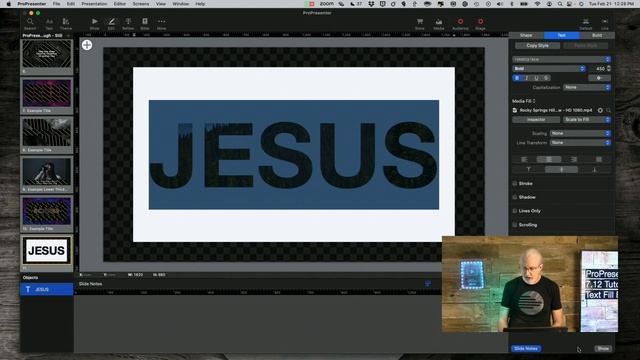This screenshot has width=640, height=360.
Task: Click the Live toolbar icon
Action: pyautogui.click(x=605, y=23)
